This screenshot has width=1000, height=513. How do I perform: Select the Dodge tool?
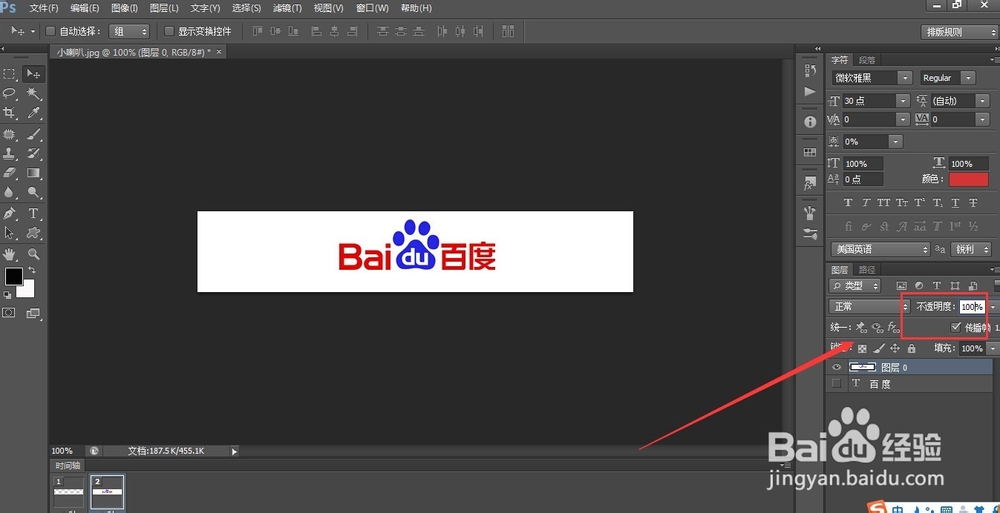click(x=33, y=192)
